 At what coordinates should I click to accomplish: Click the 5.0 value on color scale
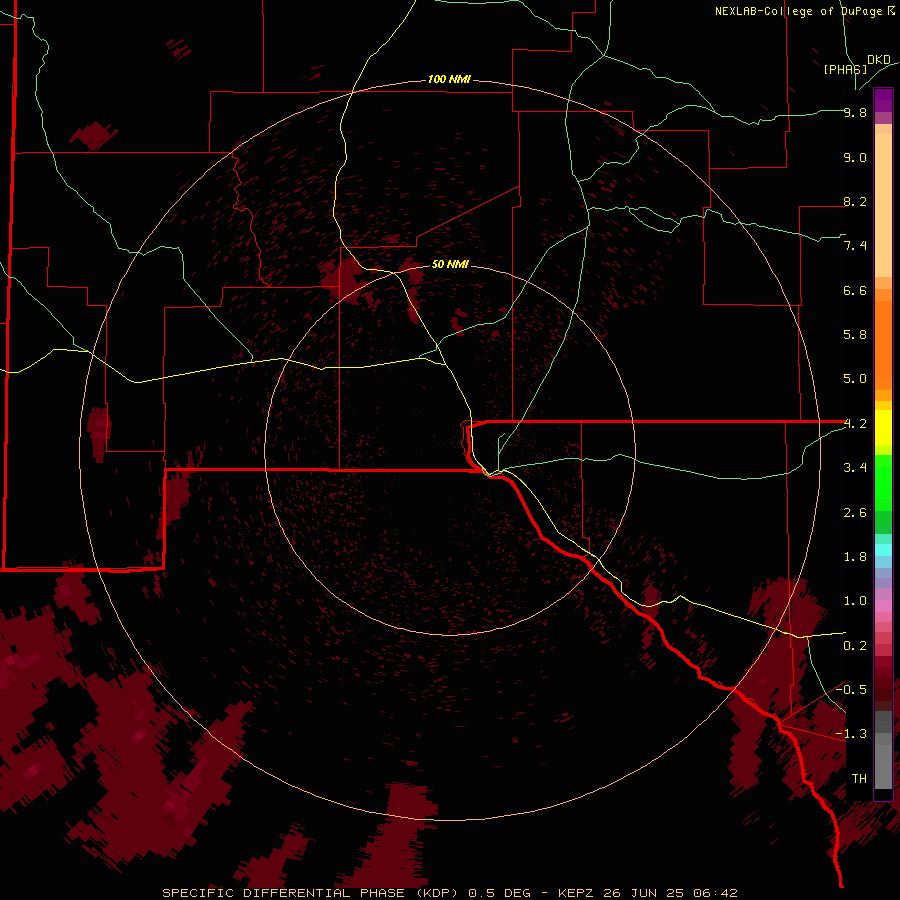(x=855, y=379)
